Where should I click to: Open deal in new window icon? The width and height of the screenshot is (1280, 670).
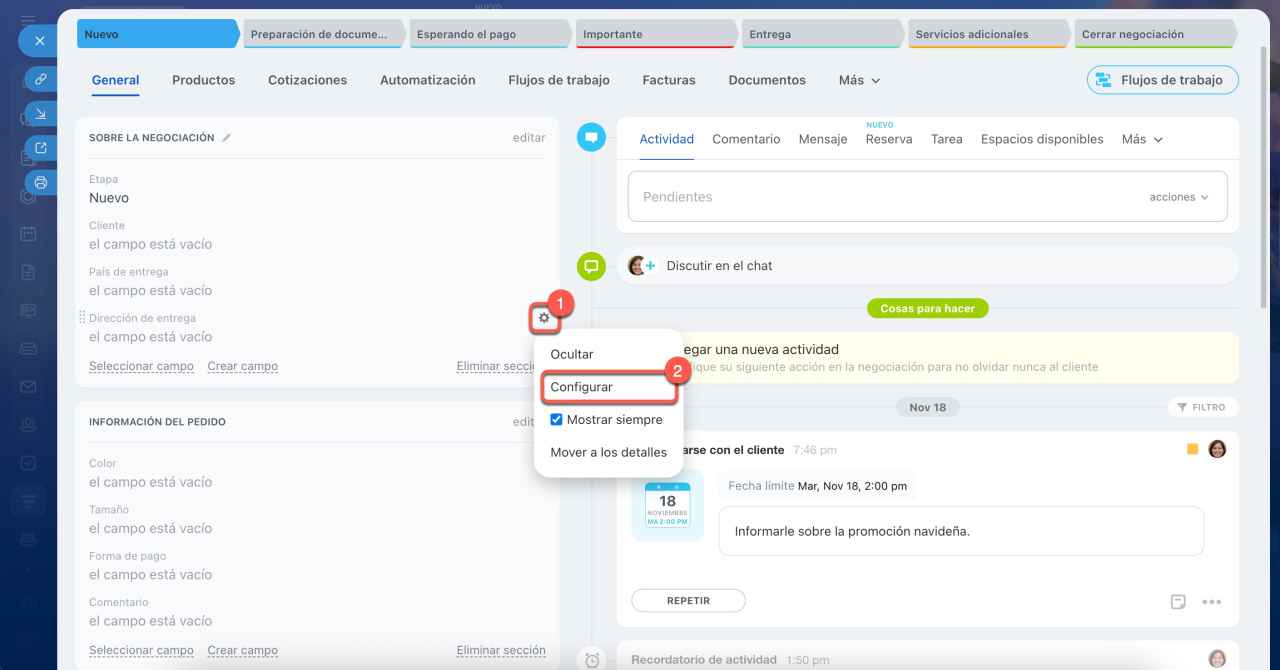pos(41,148)
